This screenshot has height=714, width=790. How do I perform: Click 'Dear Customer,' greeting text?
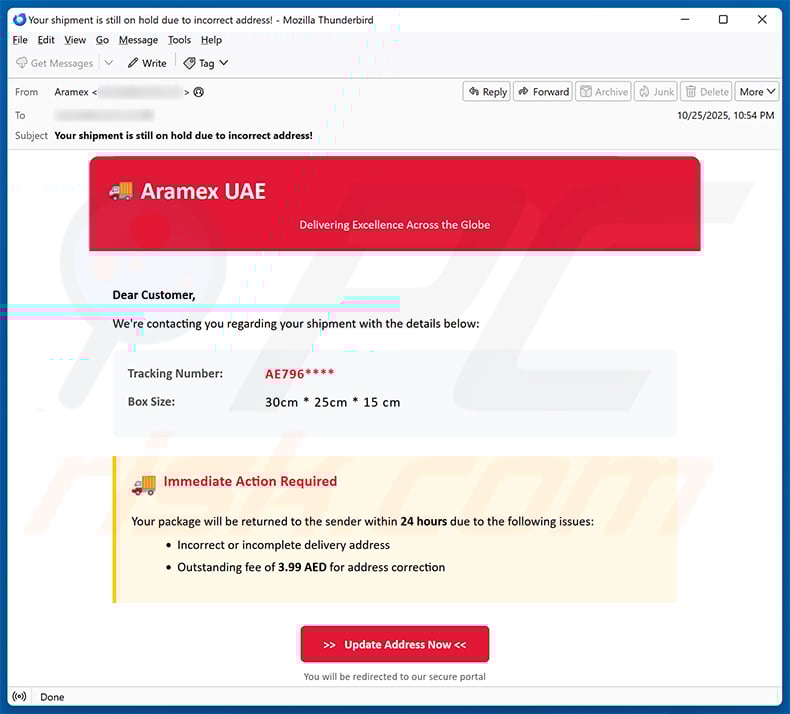click(x=154, y=295)
